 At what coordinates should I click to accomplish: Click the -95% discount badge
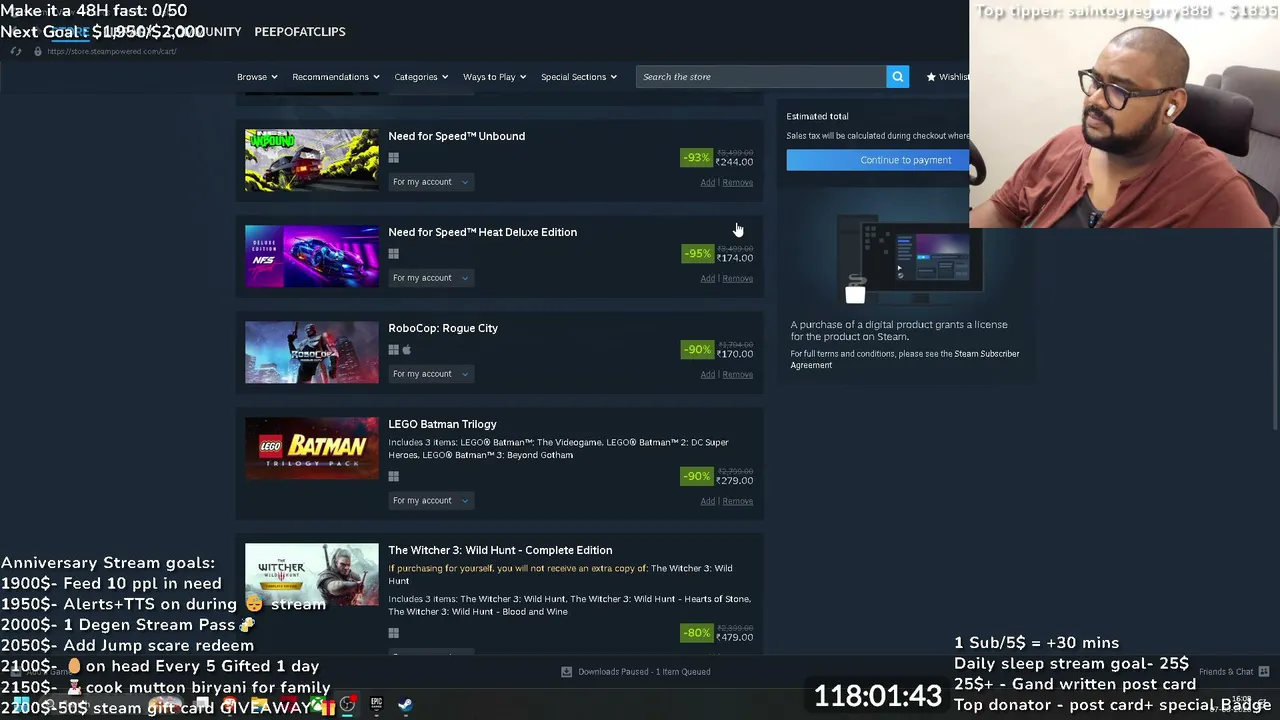(x=696, y=254)
